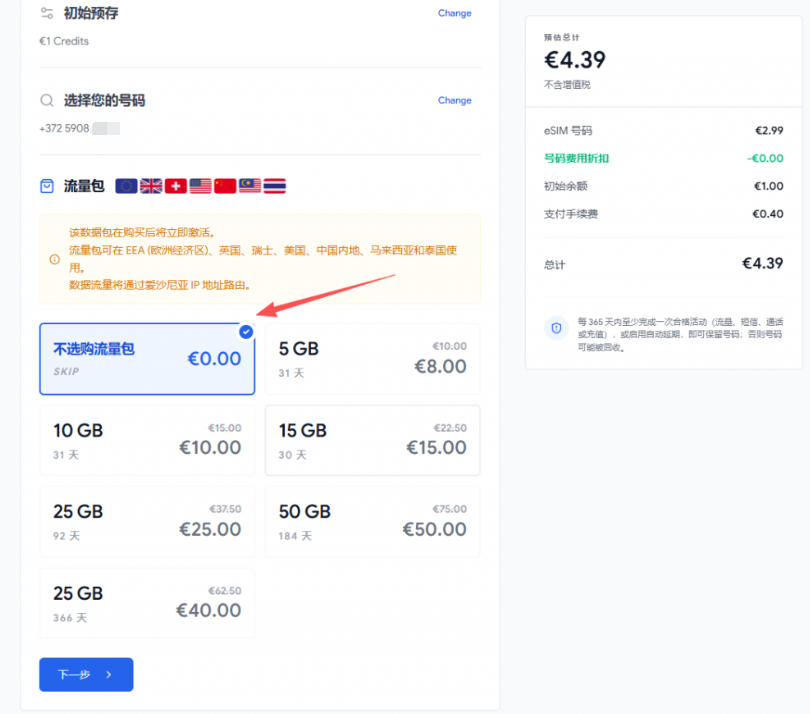810x714 pixels.
Task: Select the 不选购流量包 skip option
Action: [x=147, y=359]
